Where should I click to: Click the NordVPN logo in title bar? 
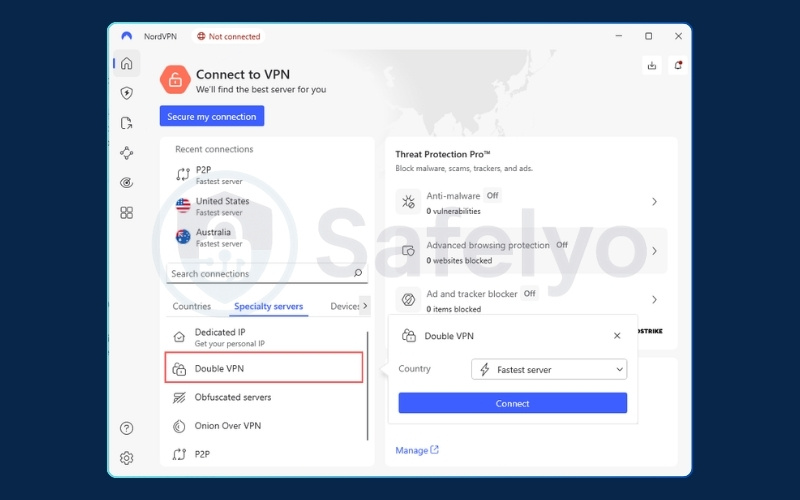tap(127, 36)
